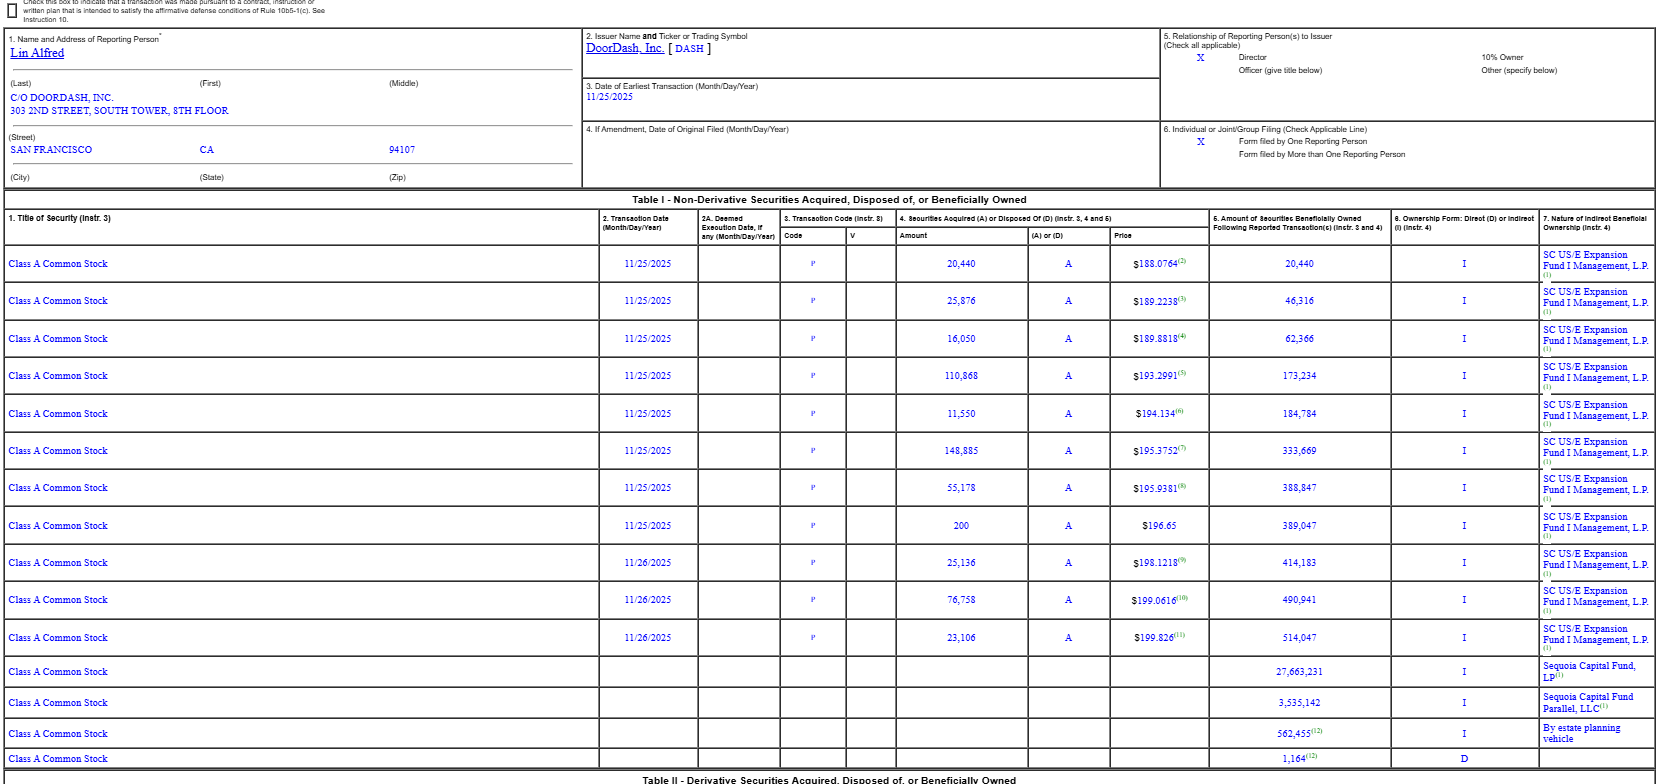Select beneficially owned amount 184,784

(x=1299, y=414)
